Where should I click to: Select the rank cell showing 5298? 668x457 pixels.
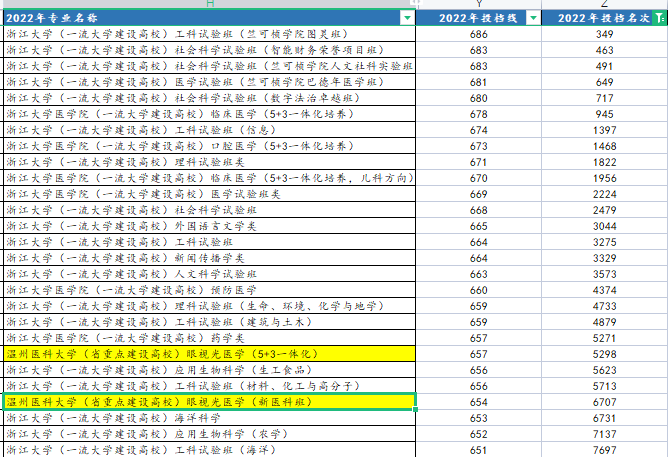605,354
